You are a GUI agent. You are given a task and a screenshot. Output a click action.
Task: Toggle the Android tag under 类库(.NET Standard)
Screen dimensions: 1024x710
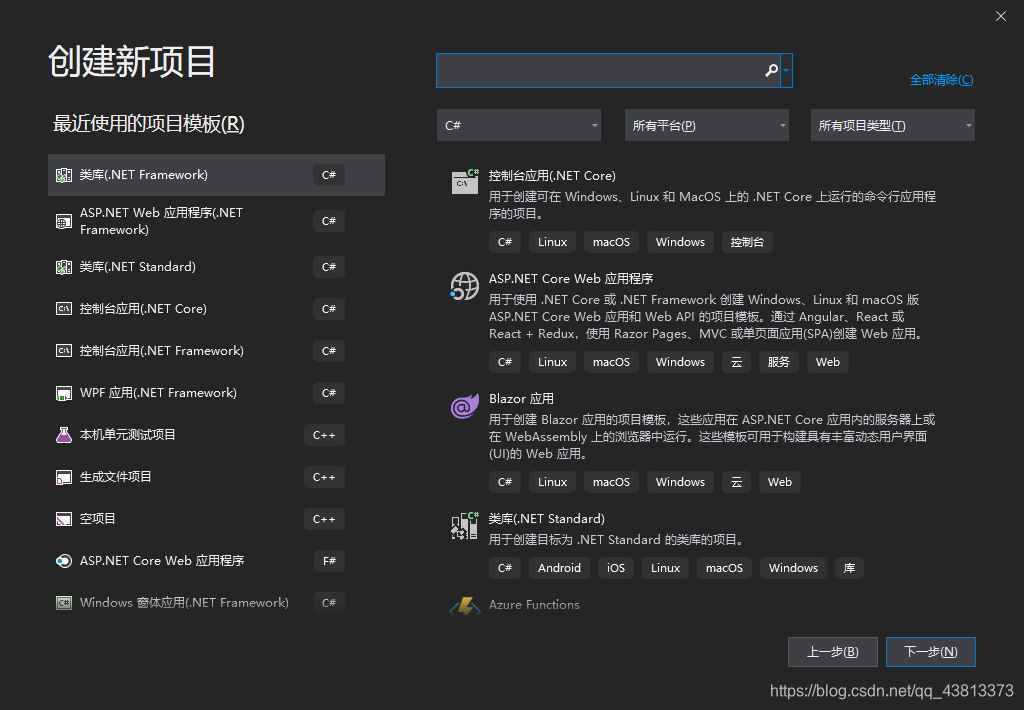pyautogui.click(x=559, y=567)
